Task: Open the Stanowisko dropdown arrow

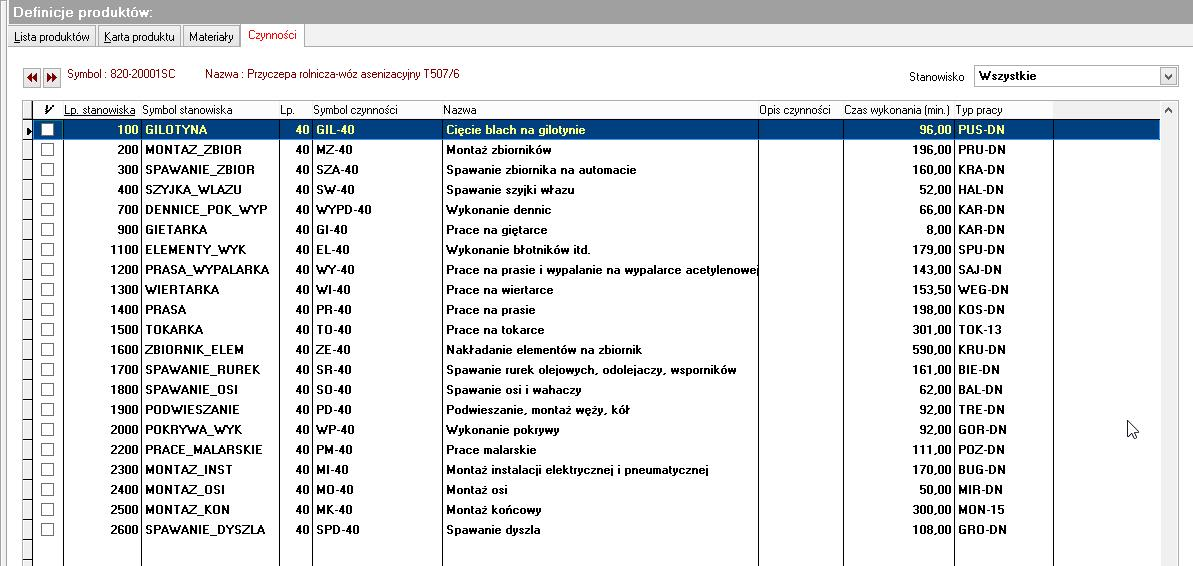Action: pos(1168,76)
